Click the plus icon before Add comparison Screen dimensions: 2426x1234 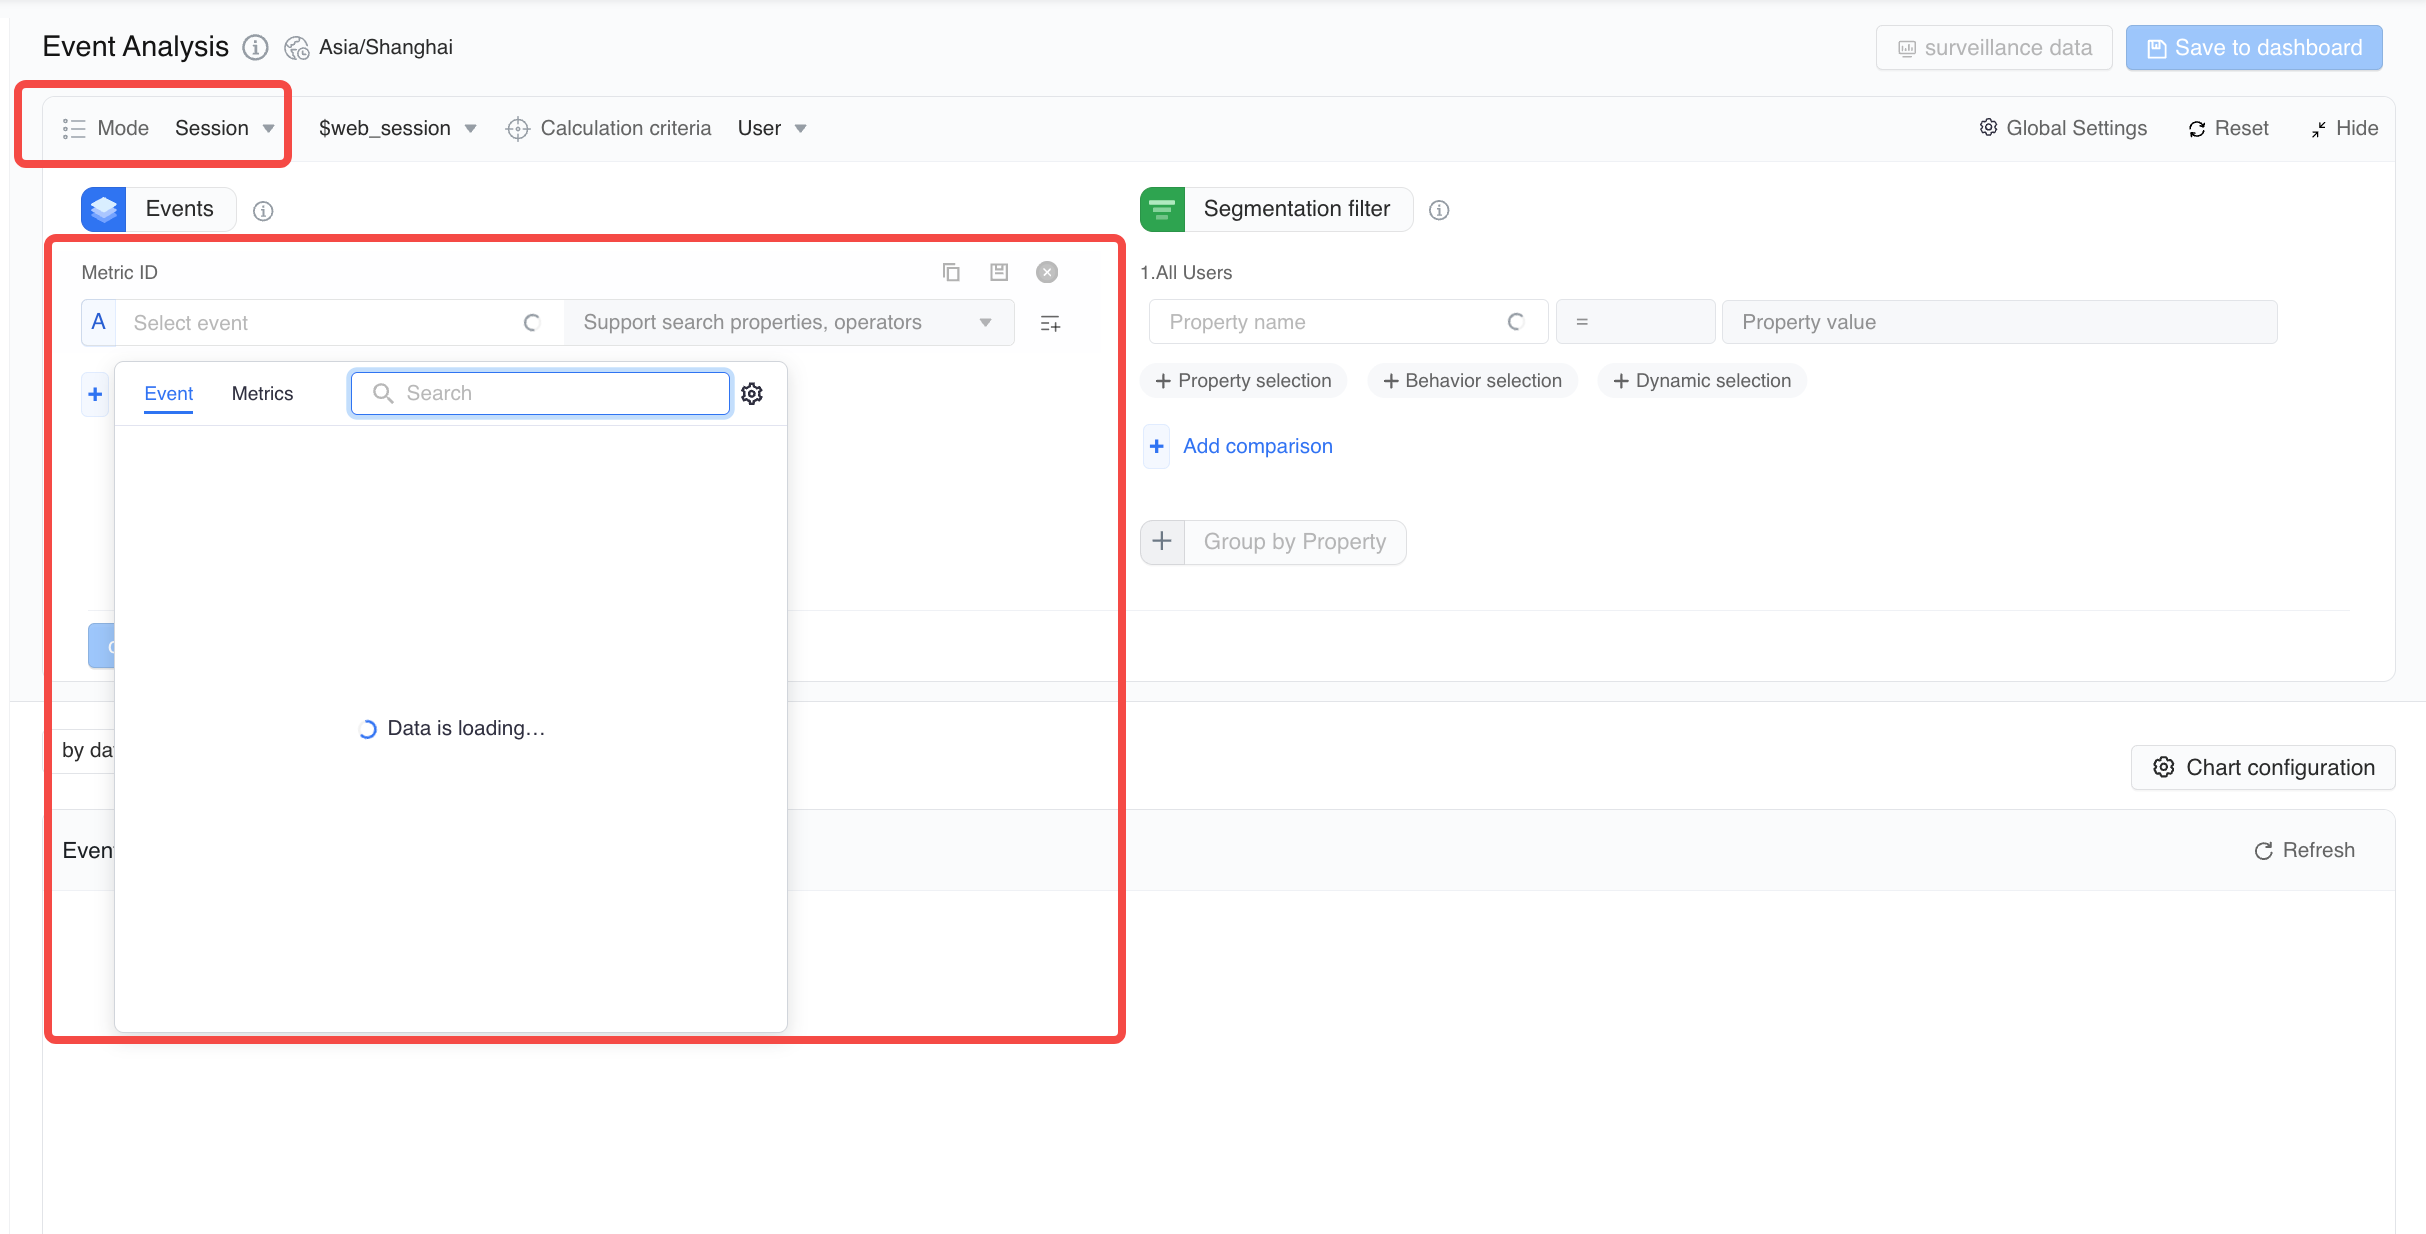click(x=1156, y=446)
